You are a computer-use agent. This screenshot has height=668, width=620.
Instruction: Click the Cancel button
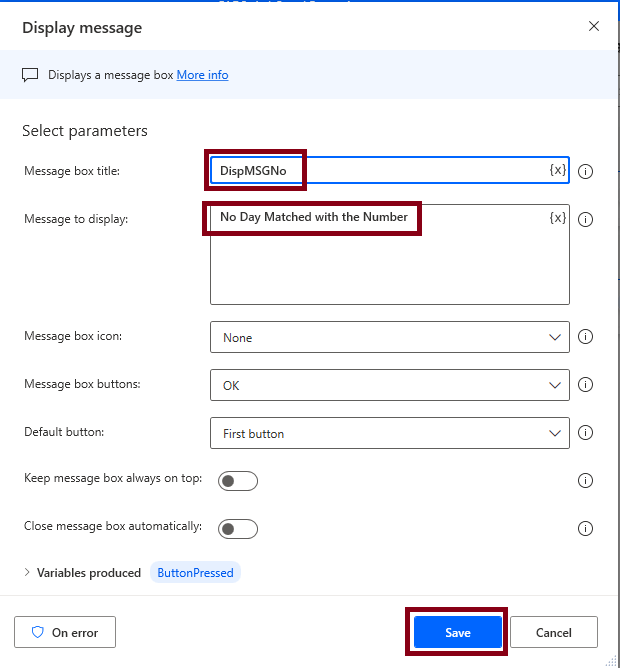pos(554,632)
